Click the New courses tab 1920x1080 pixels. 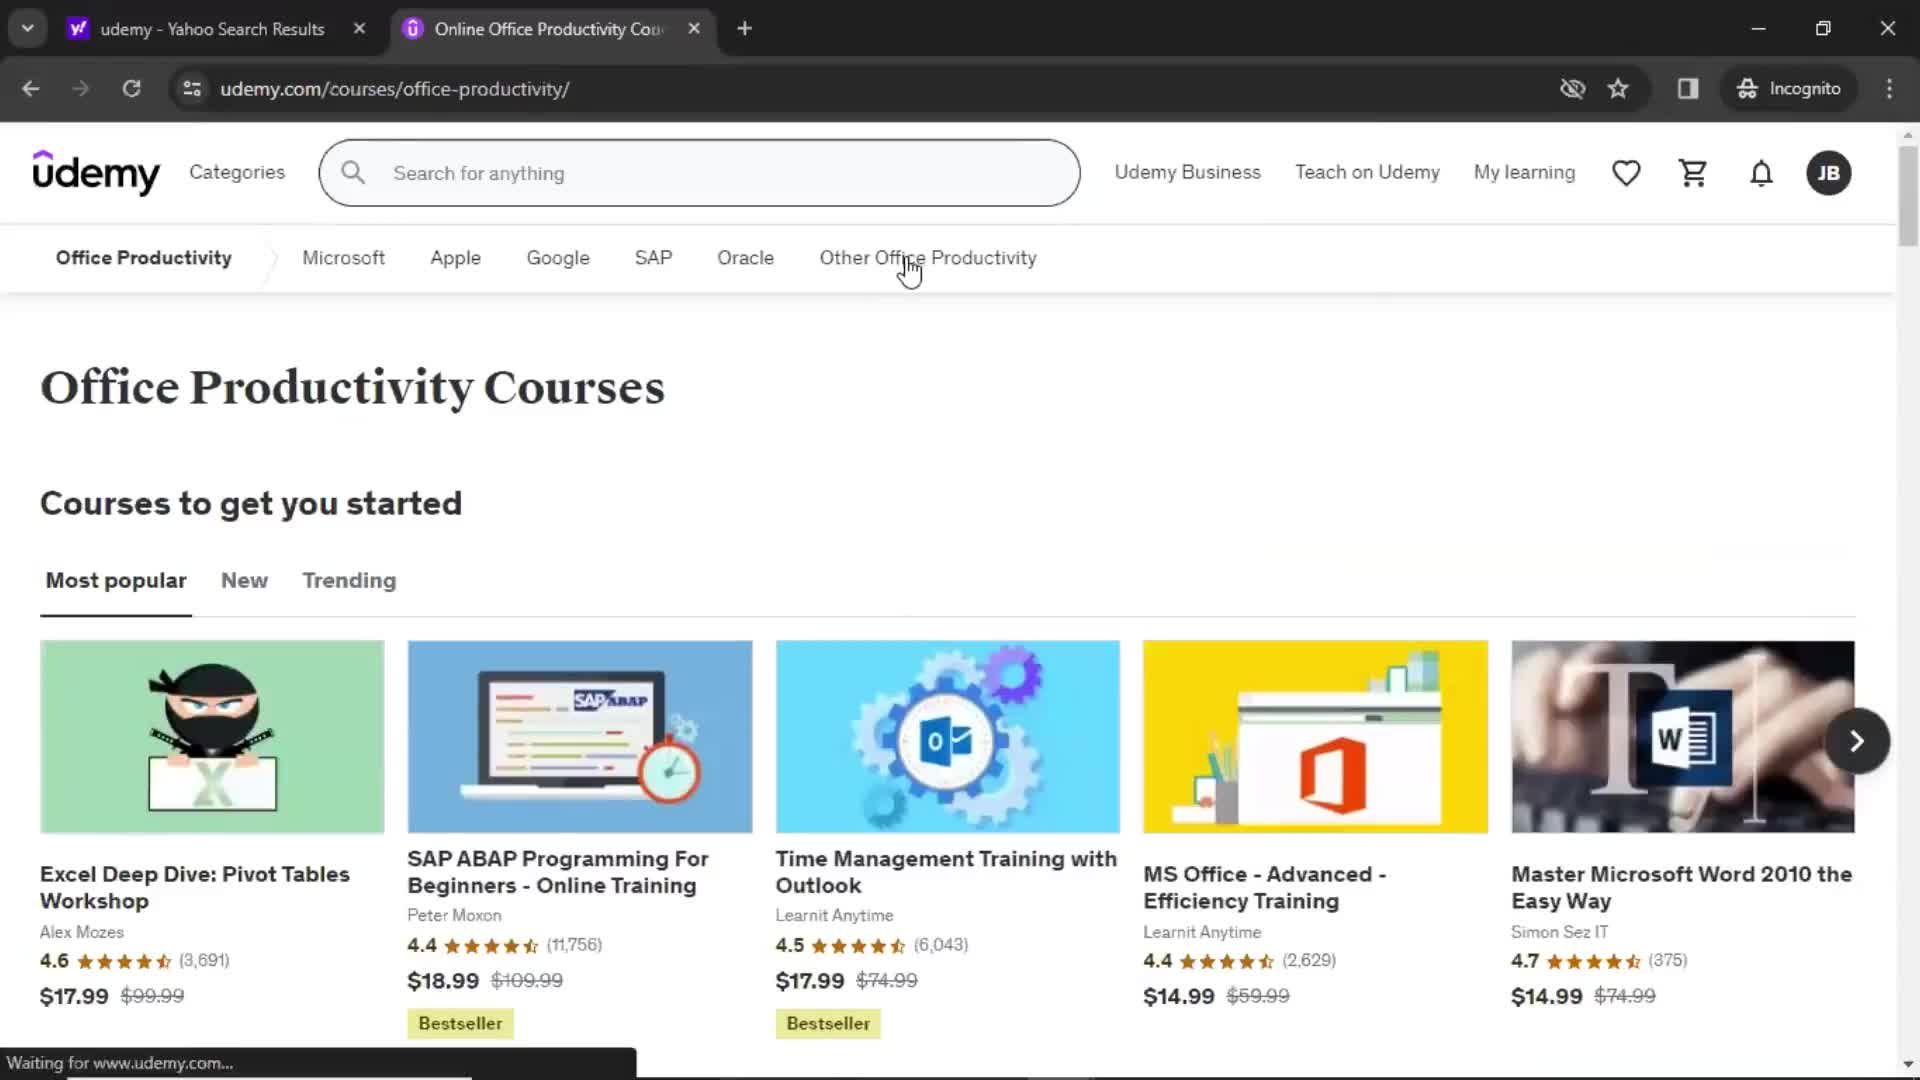click(244, 580)
